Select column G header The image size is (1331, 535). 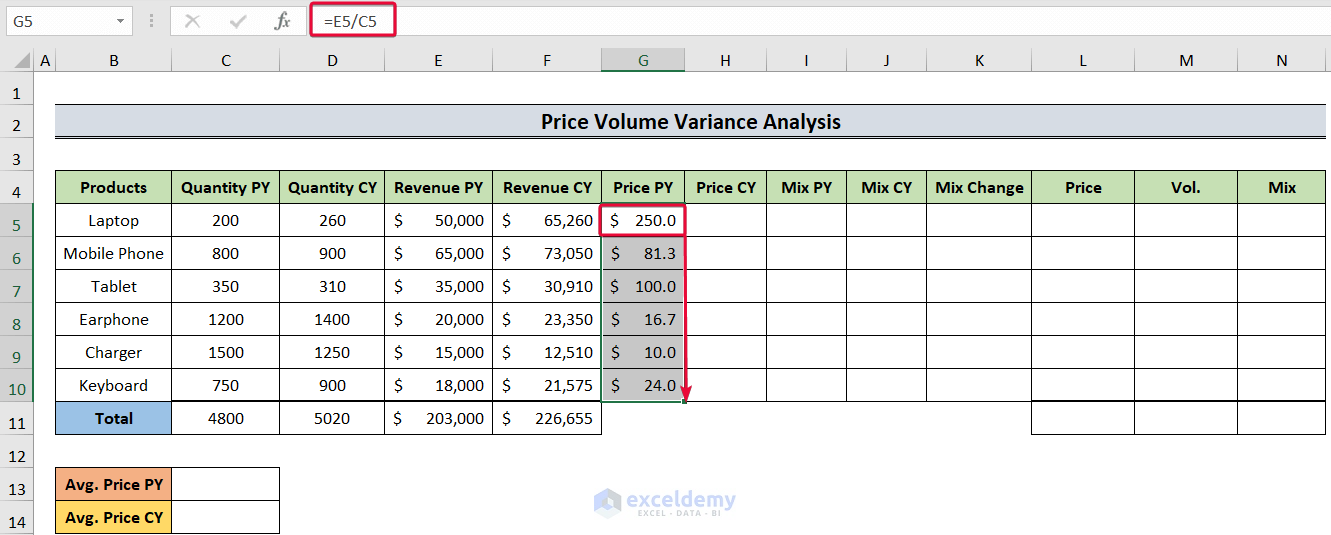pyautogui.click(x=643, y=61)
